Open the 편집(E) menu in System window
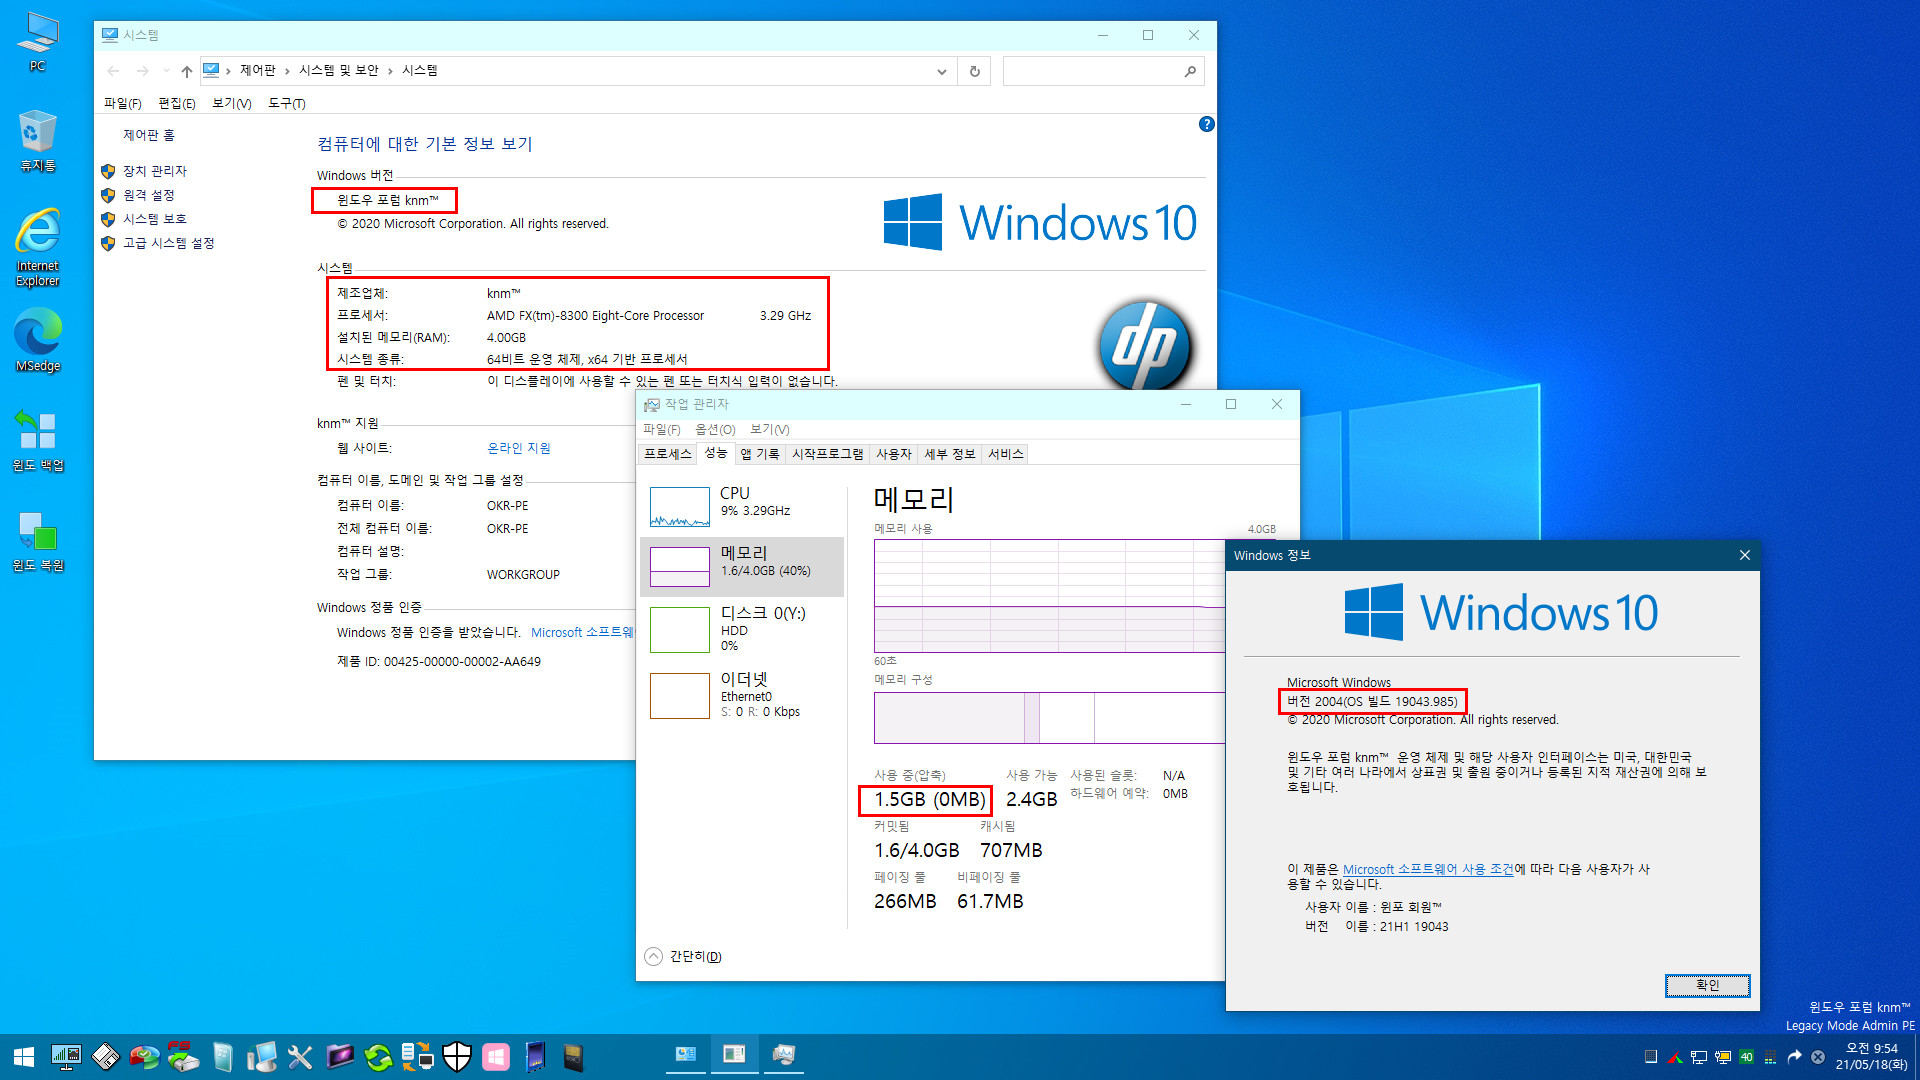The width and height of the screenshot is (1920, 1080). 177,103
